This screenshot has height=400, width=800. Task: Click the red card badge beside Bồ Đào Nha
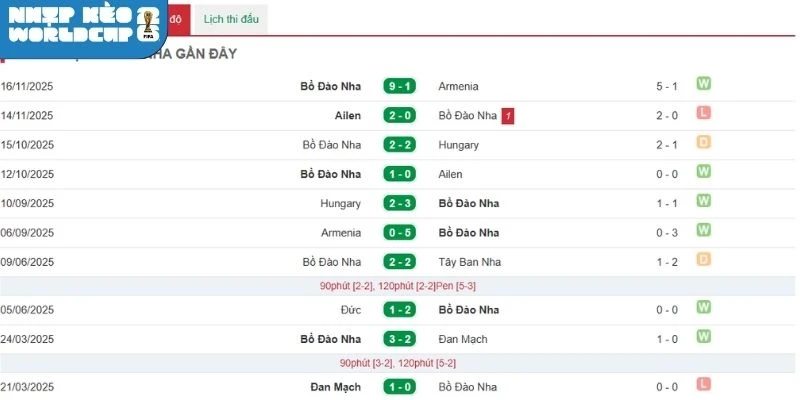(509, 116)
